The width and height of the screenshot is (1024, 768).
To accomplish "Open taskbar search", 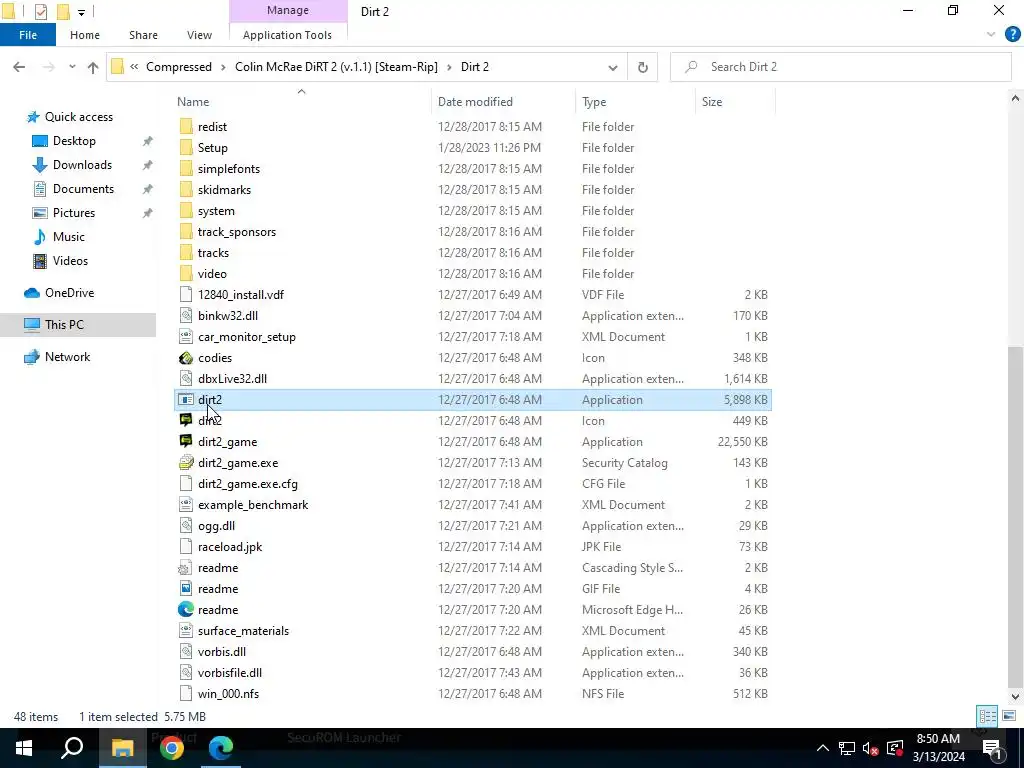I will (72, 748).
